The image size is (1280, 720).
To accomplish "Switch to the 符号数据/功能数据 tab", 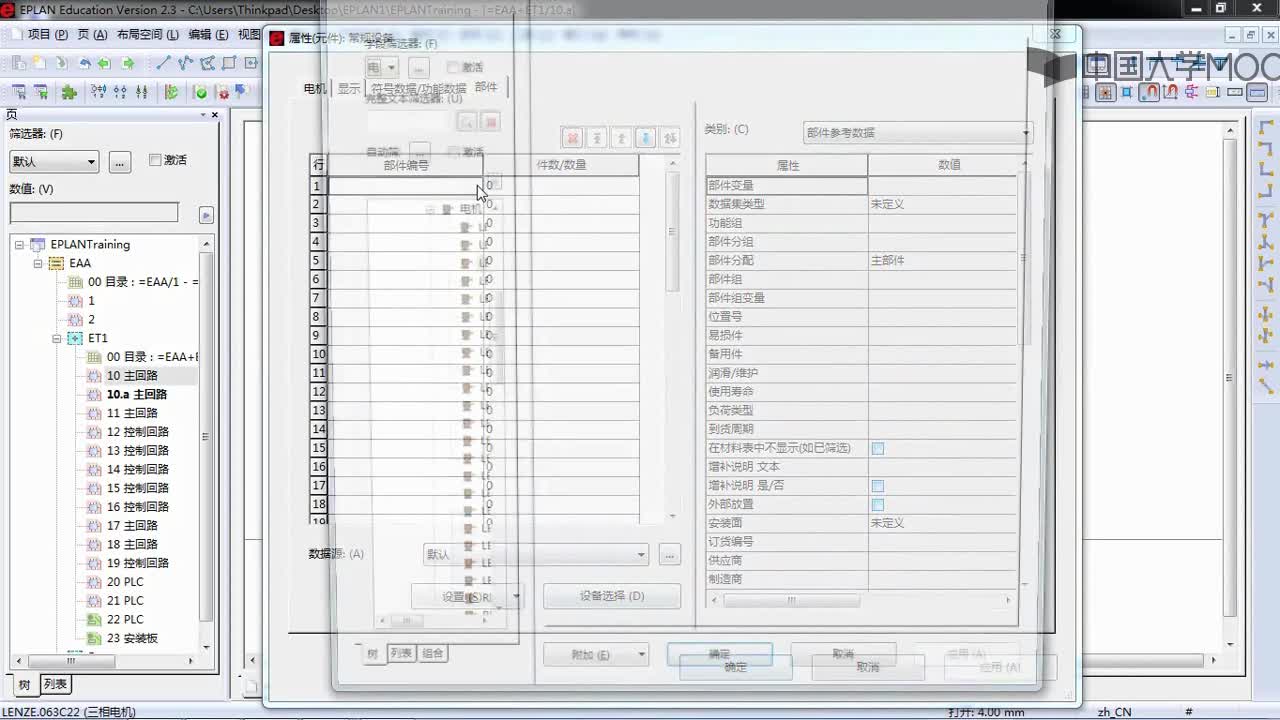I will [x=418, y=88].
